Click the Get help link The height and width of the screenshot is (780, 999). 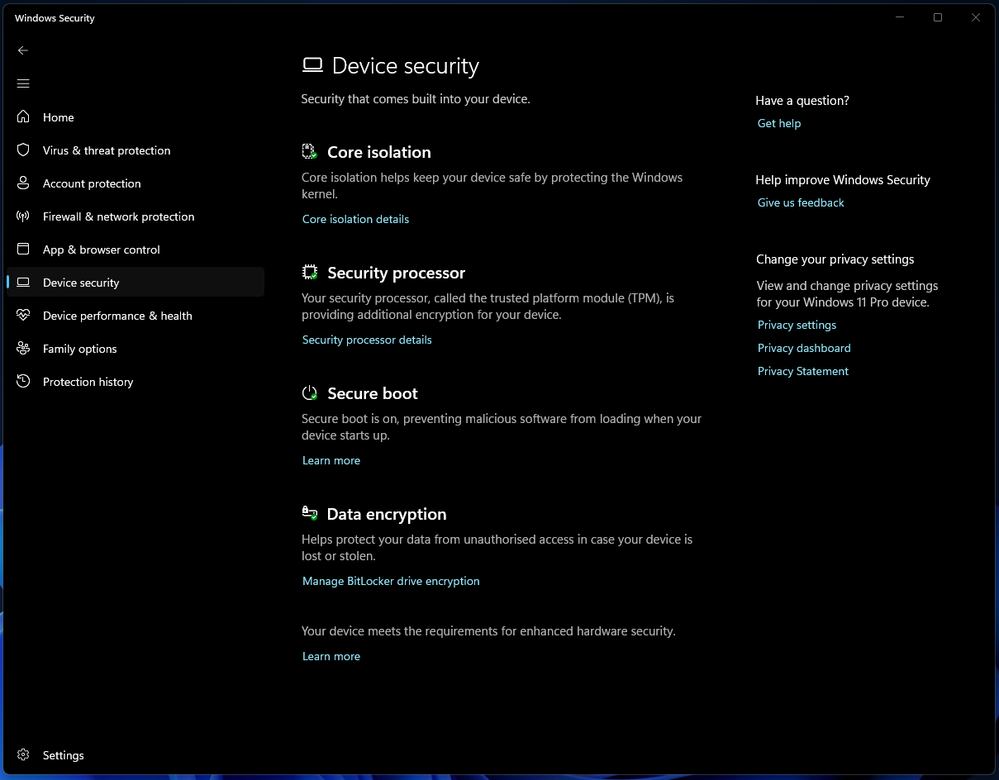coord(779,123)
